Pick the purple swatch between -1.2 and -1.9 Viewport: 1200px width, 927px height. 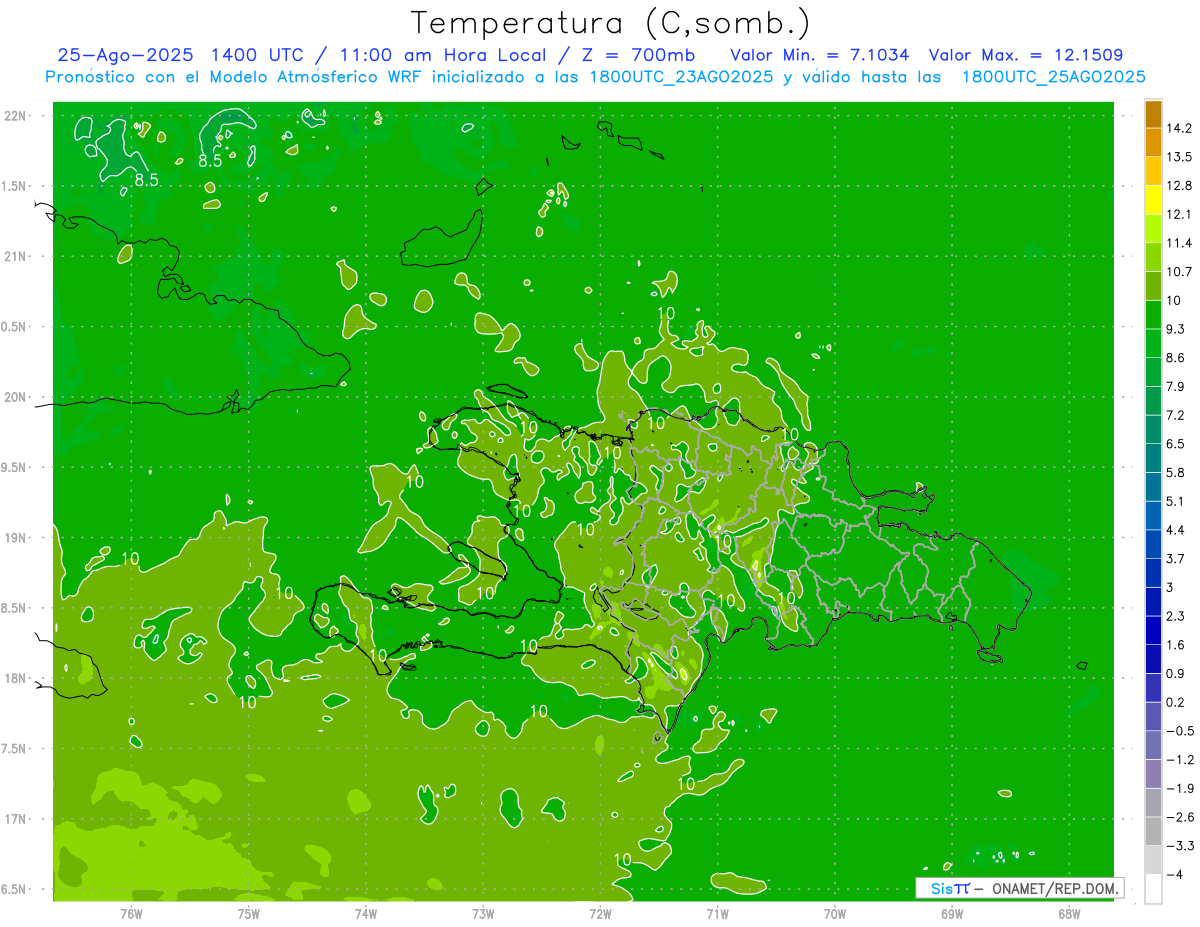click(x=1153, y=774)
